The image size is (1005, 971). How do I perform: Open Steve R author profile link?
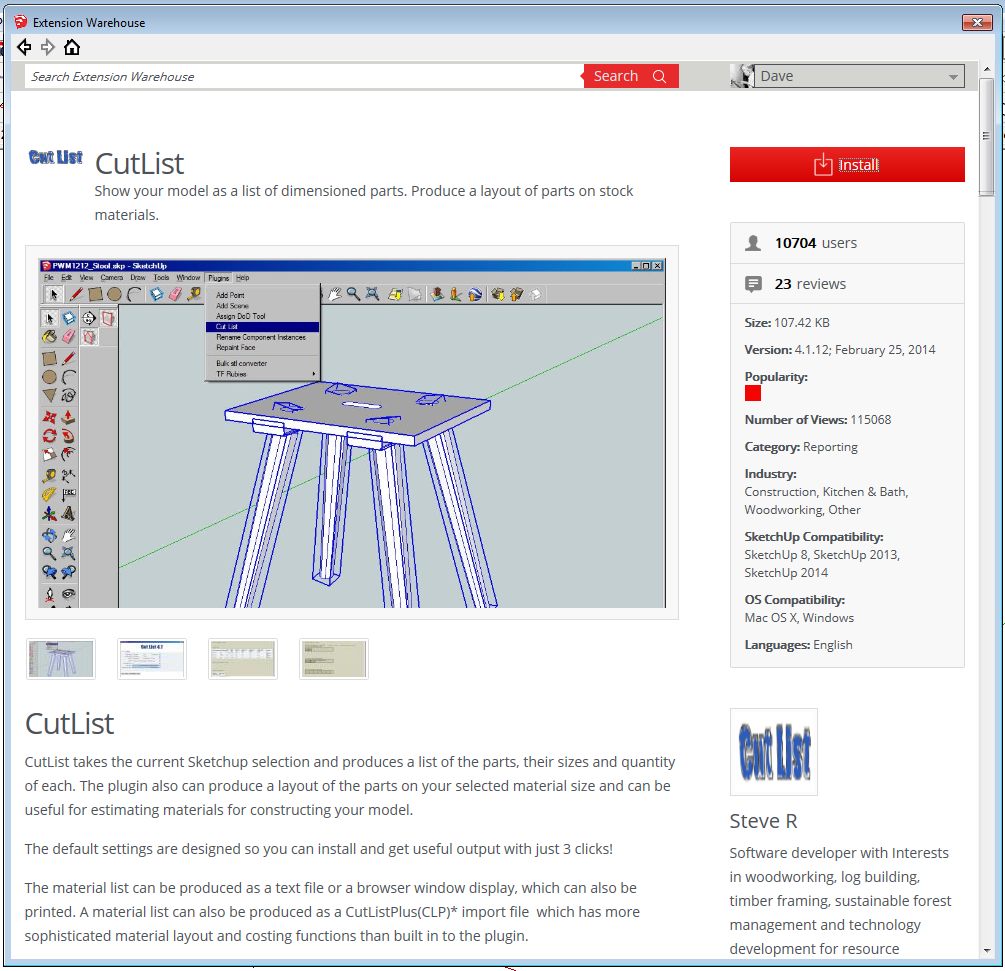coord(763,822)
